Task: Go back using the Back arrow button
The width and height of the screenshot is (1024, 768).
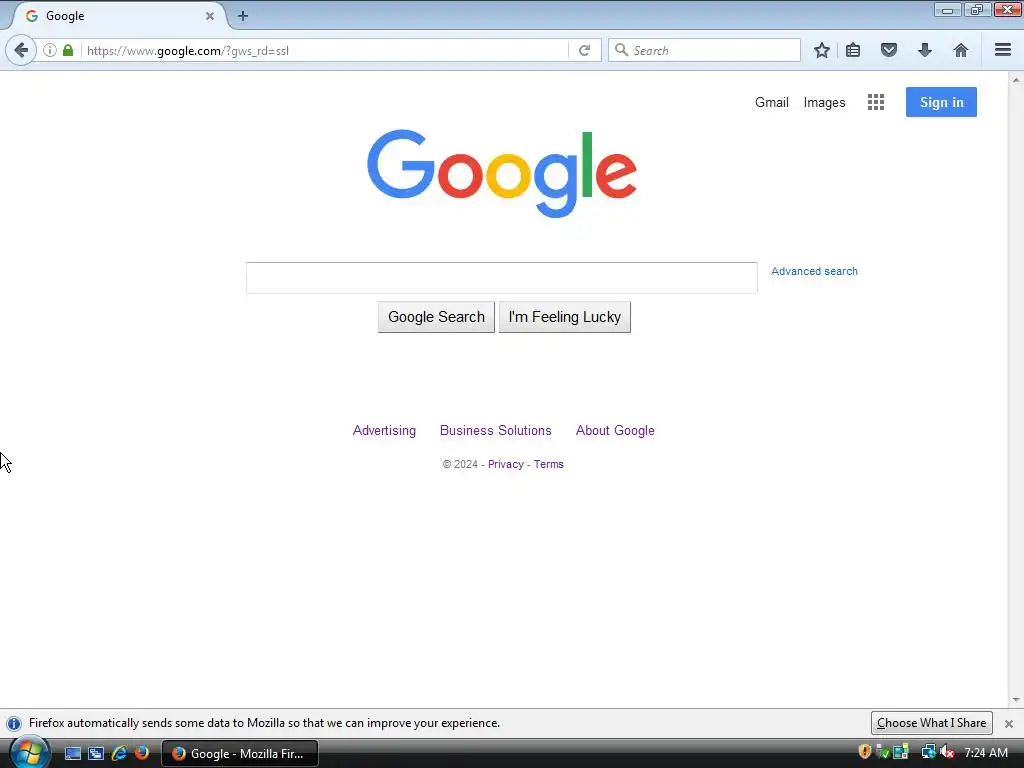Action: [x=21, y=50]
